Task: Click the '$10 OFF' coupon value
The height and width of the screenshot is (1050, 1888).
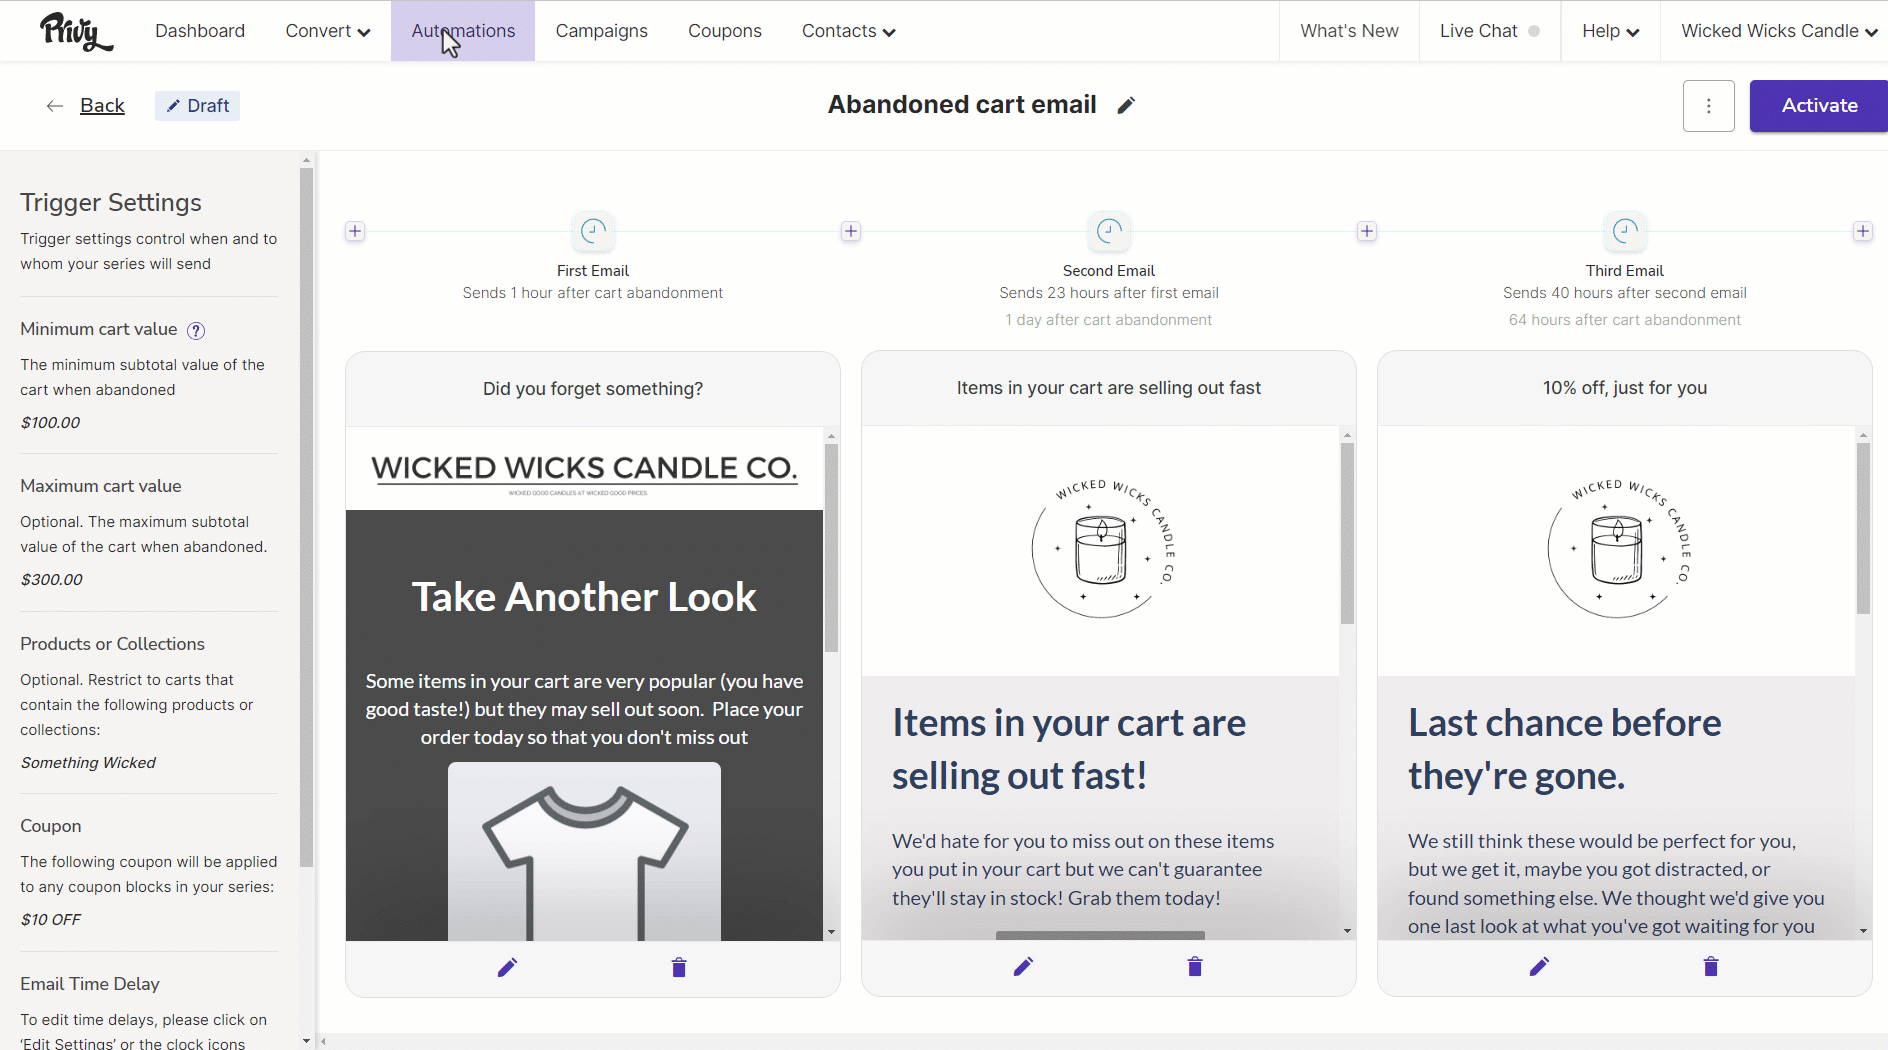Action: tap(50, 919)
